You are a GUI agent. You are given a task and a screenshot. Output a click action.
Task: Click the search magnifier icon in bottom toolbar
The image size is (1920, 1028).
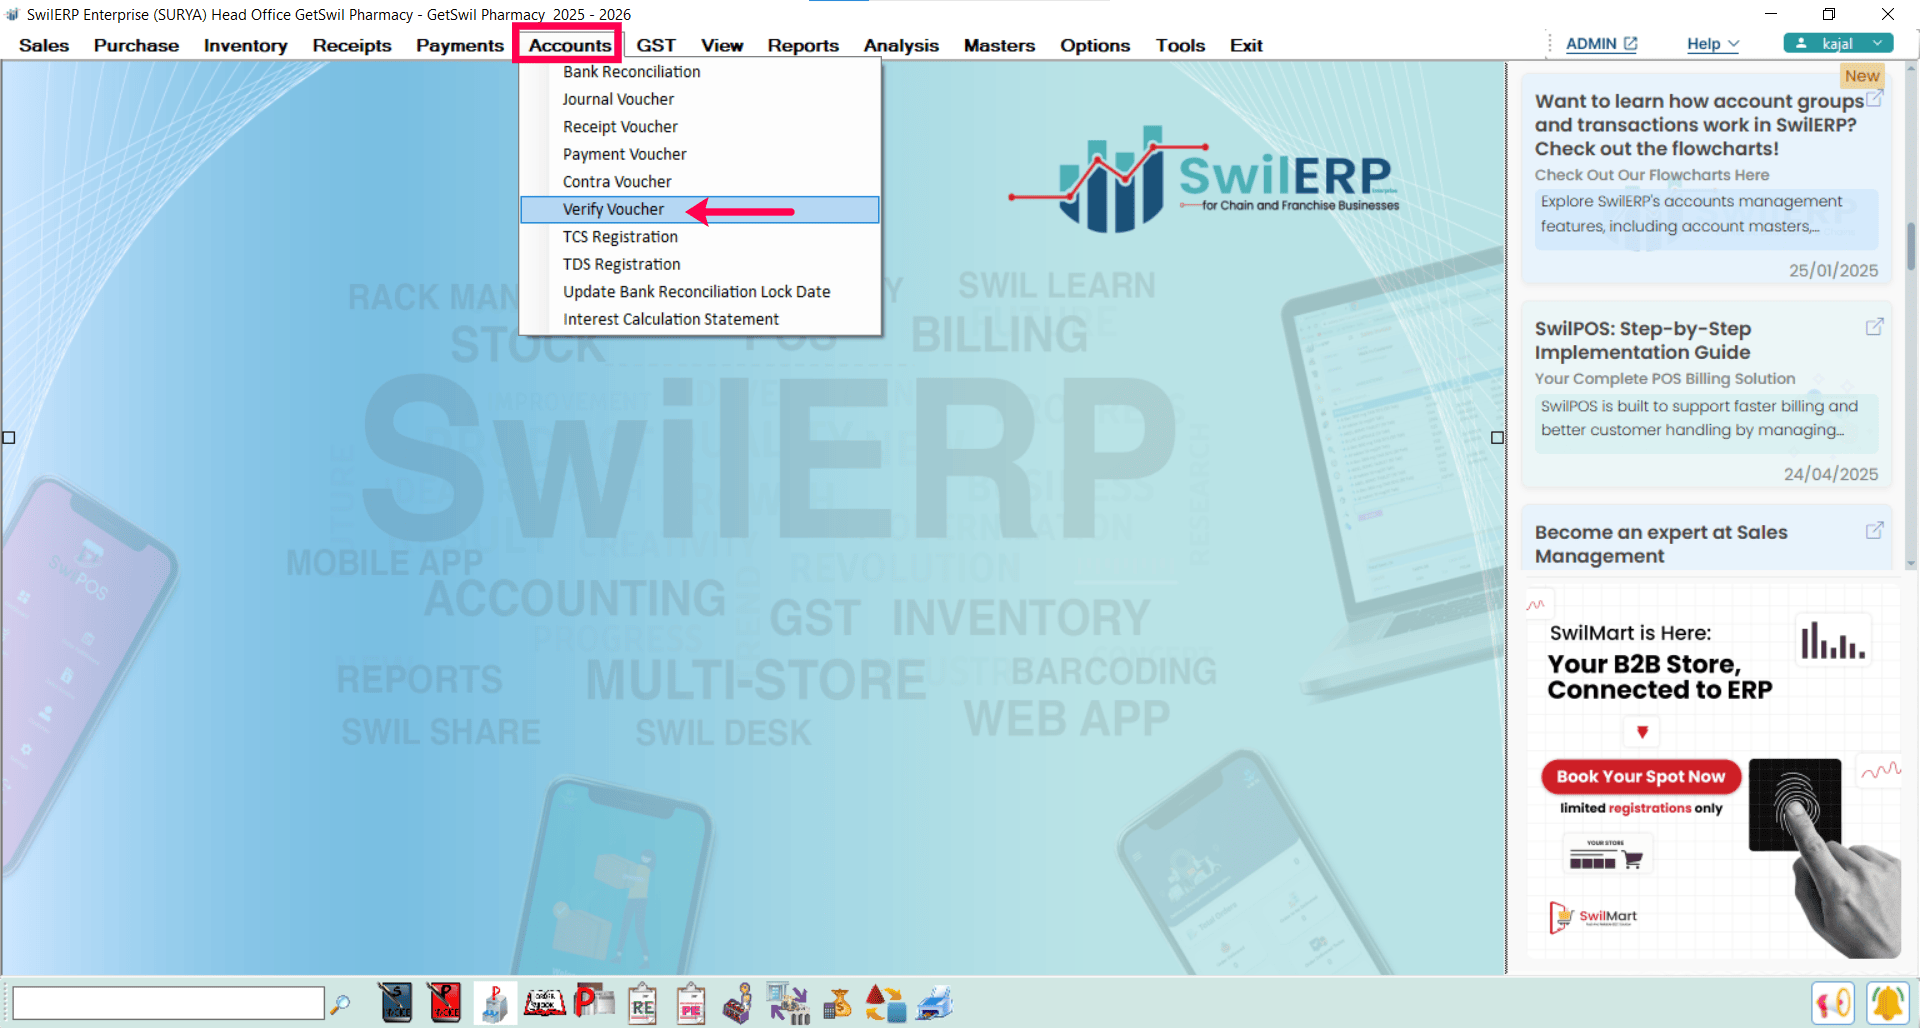pyautogui.click(x=340, y=1004)
